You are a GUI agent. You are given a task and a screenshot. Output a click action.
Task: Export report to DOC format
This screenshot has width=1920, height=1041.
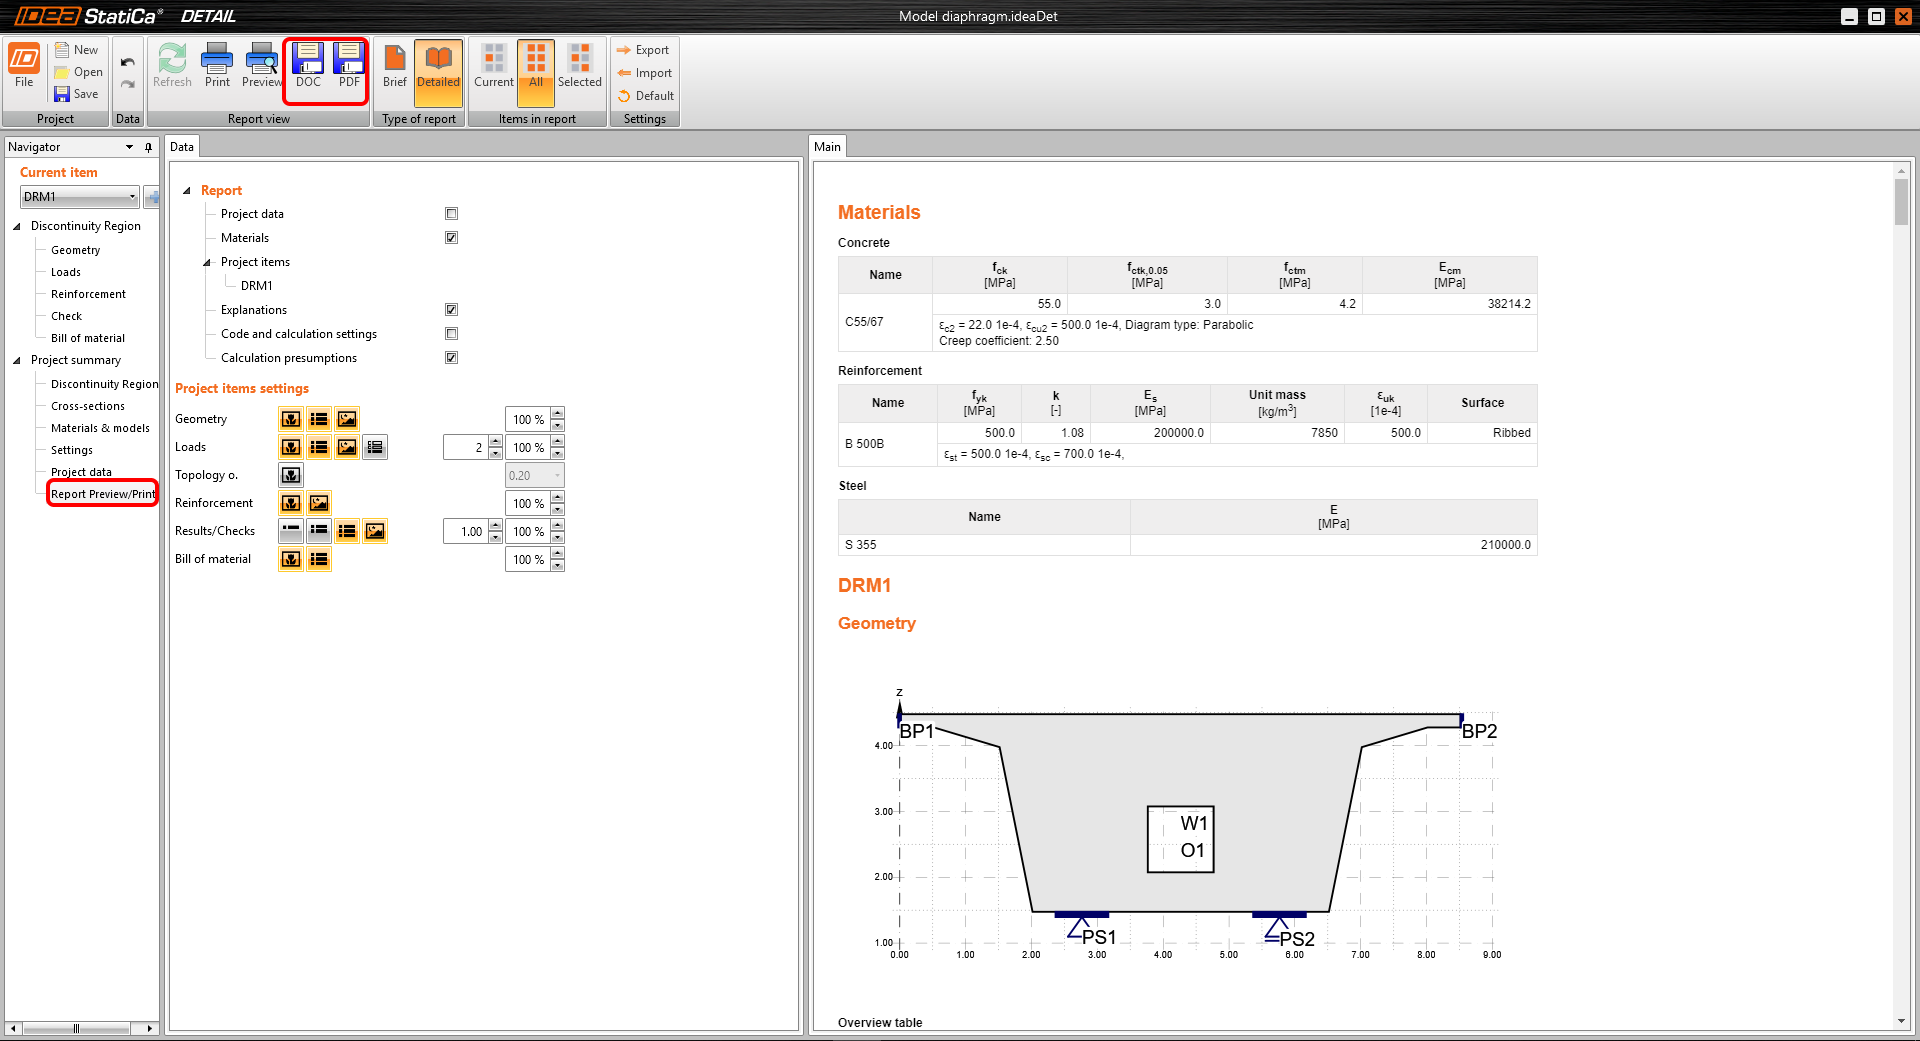click(x=308, y=66)
